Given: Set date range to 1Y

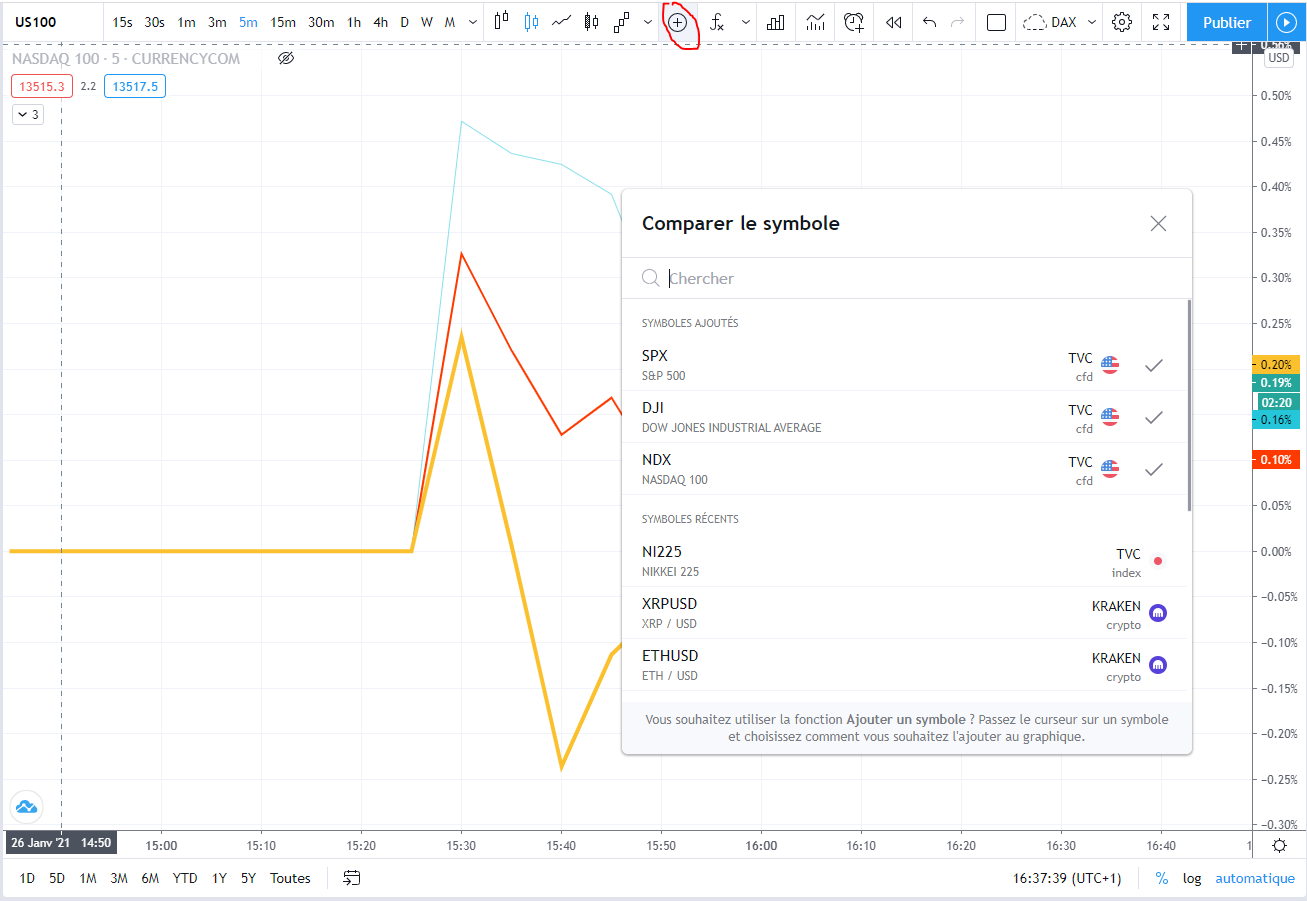Looking at the screenshot, I should pyautogui.click(x=219, y=878).
